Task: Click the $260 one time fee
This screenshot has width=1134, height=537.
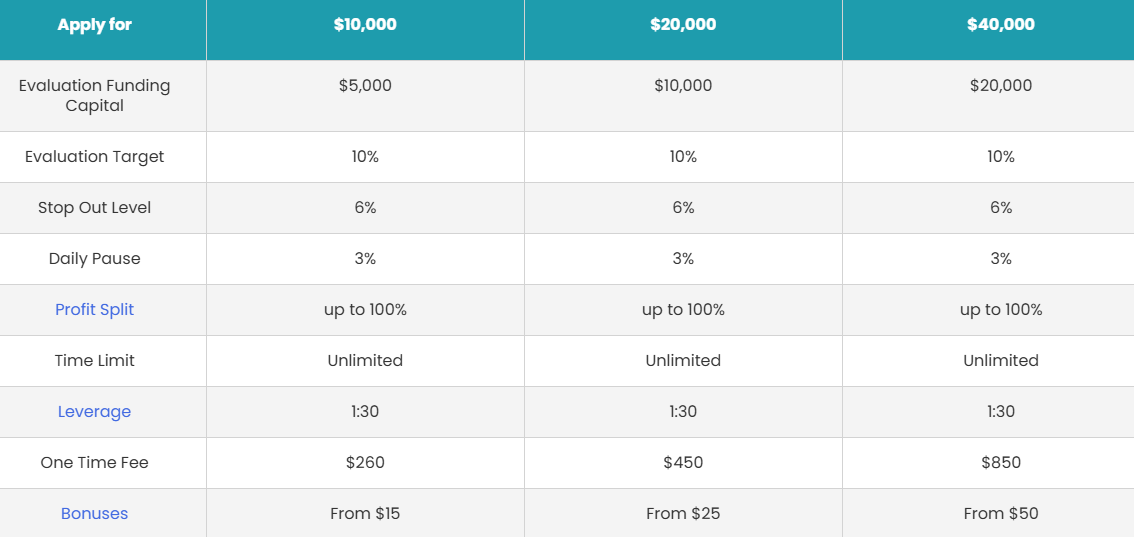Action: [365, 463]
